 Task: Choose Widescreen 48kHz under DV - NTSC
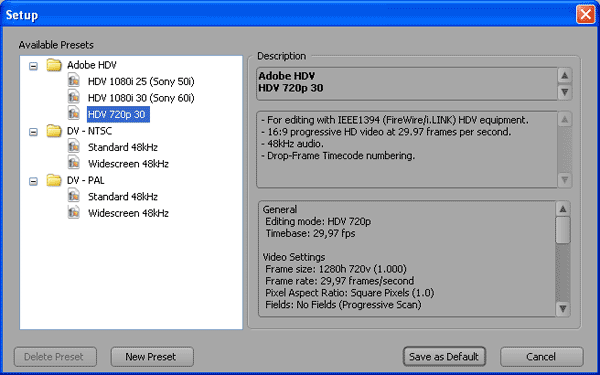[x=128, y=164]
